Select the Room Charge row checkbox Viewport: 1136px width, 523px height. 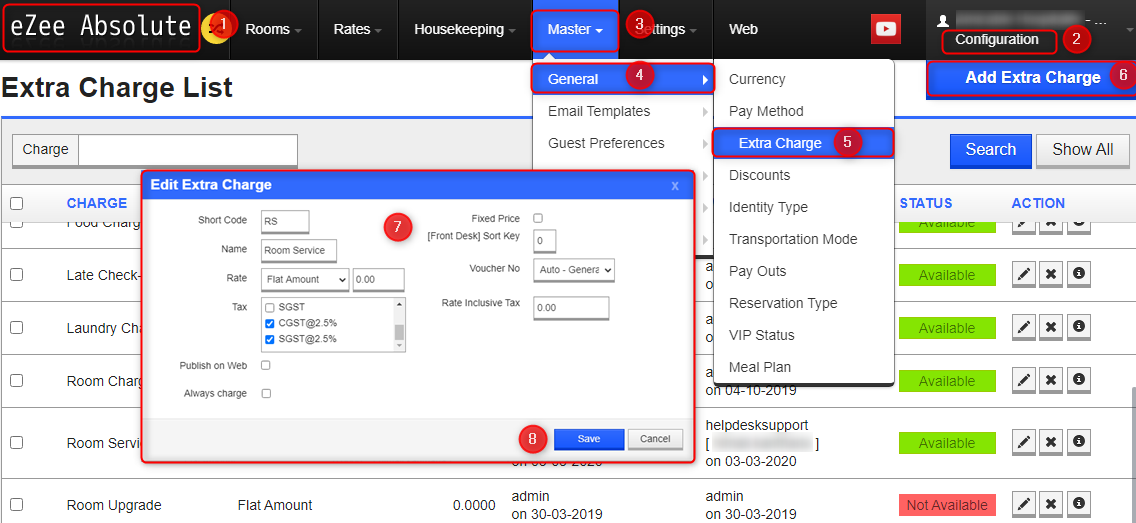[16, 380]
